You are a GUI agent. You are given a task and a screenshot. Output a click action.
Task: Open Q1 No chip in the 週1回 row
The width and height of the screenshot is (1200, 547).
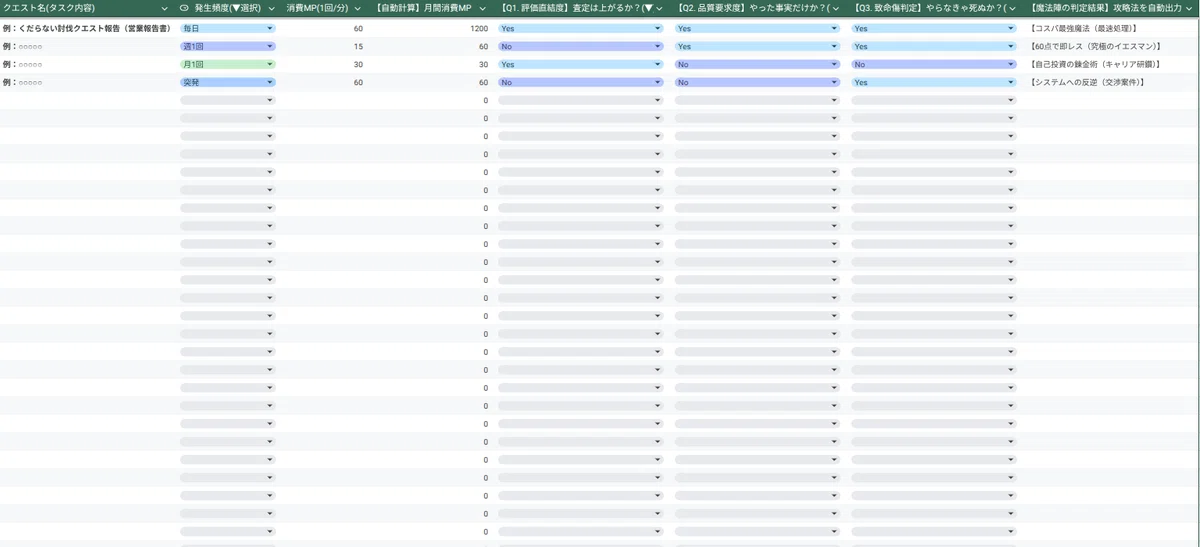[x=580, y=46]
